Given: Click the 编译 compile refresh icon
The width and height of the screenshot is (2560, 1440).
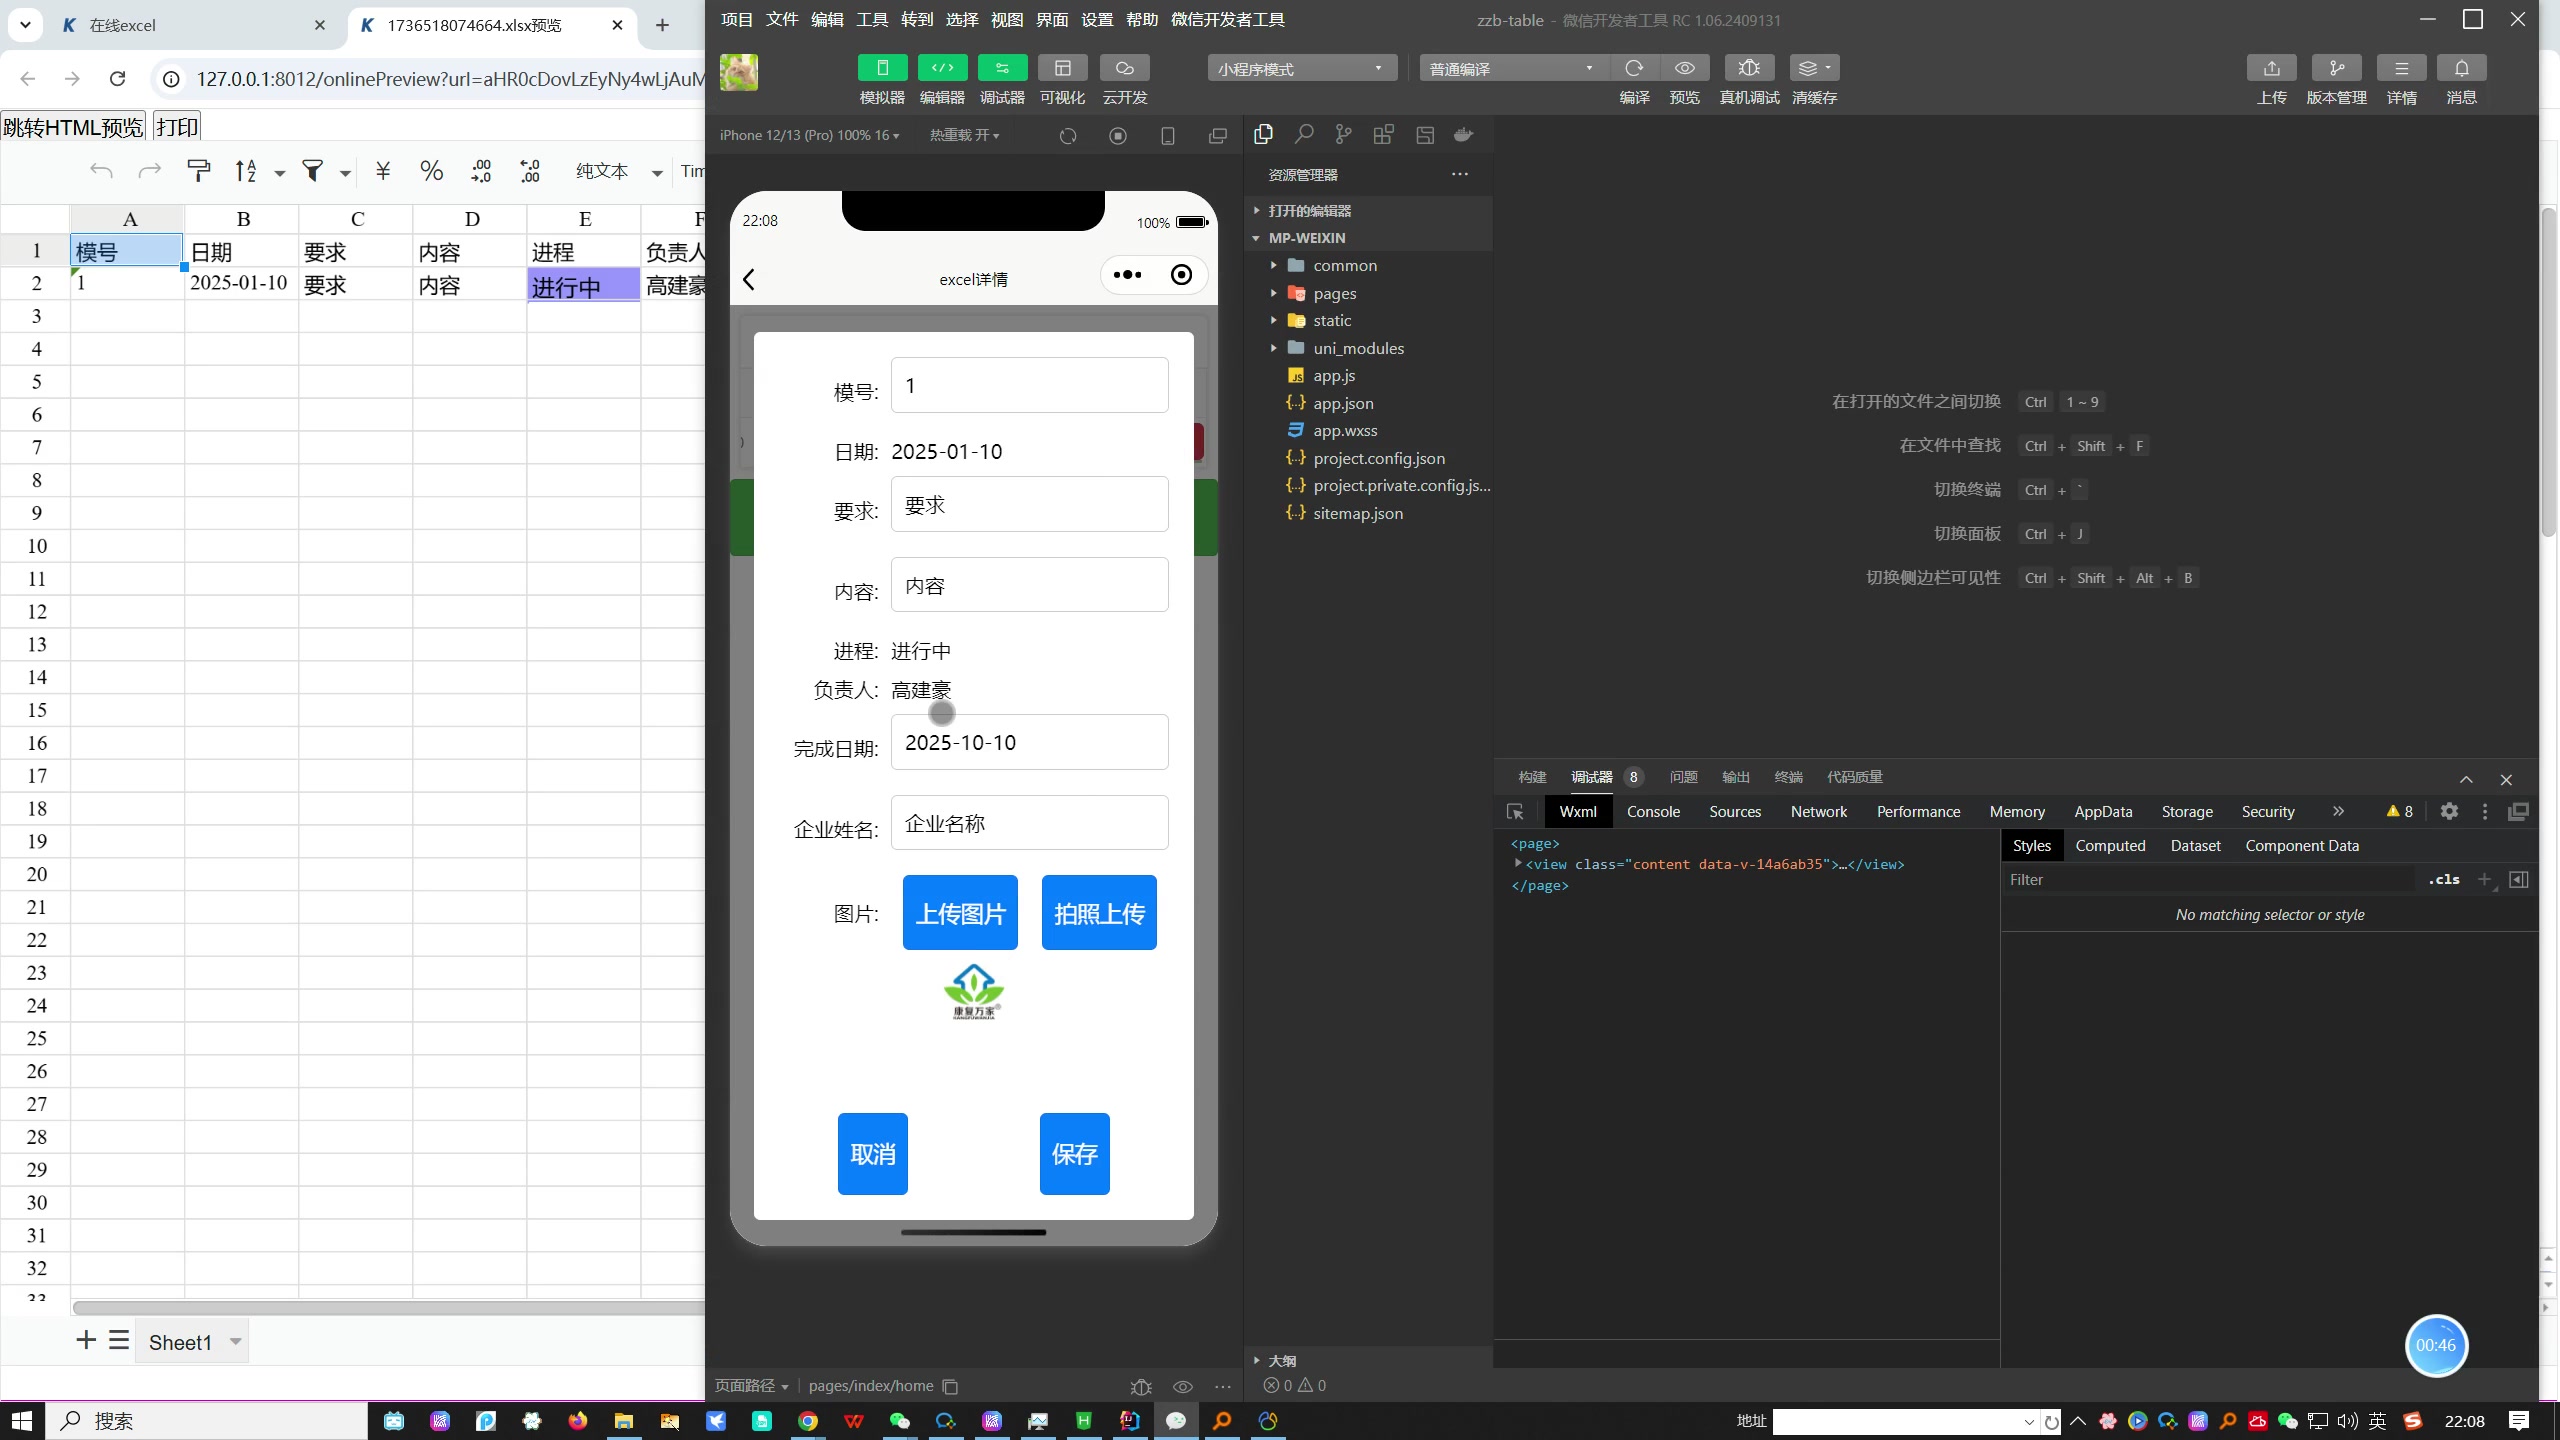Looking at the screenshot, I should coord(1634,68).
